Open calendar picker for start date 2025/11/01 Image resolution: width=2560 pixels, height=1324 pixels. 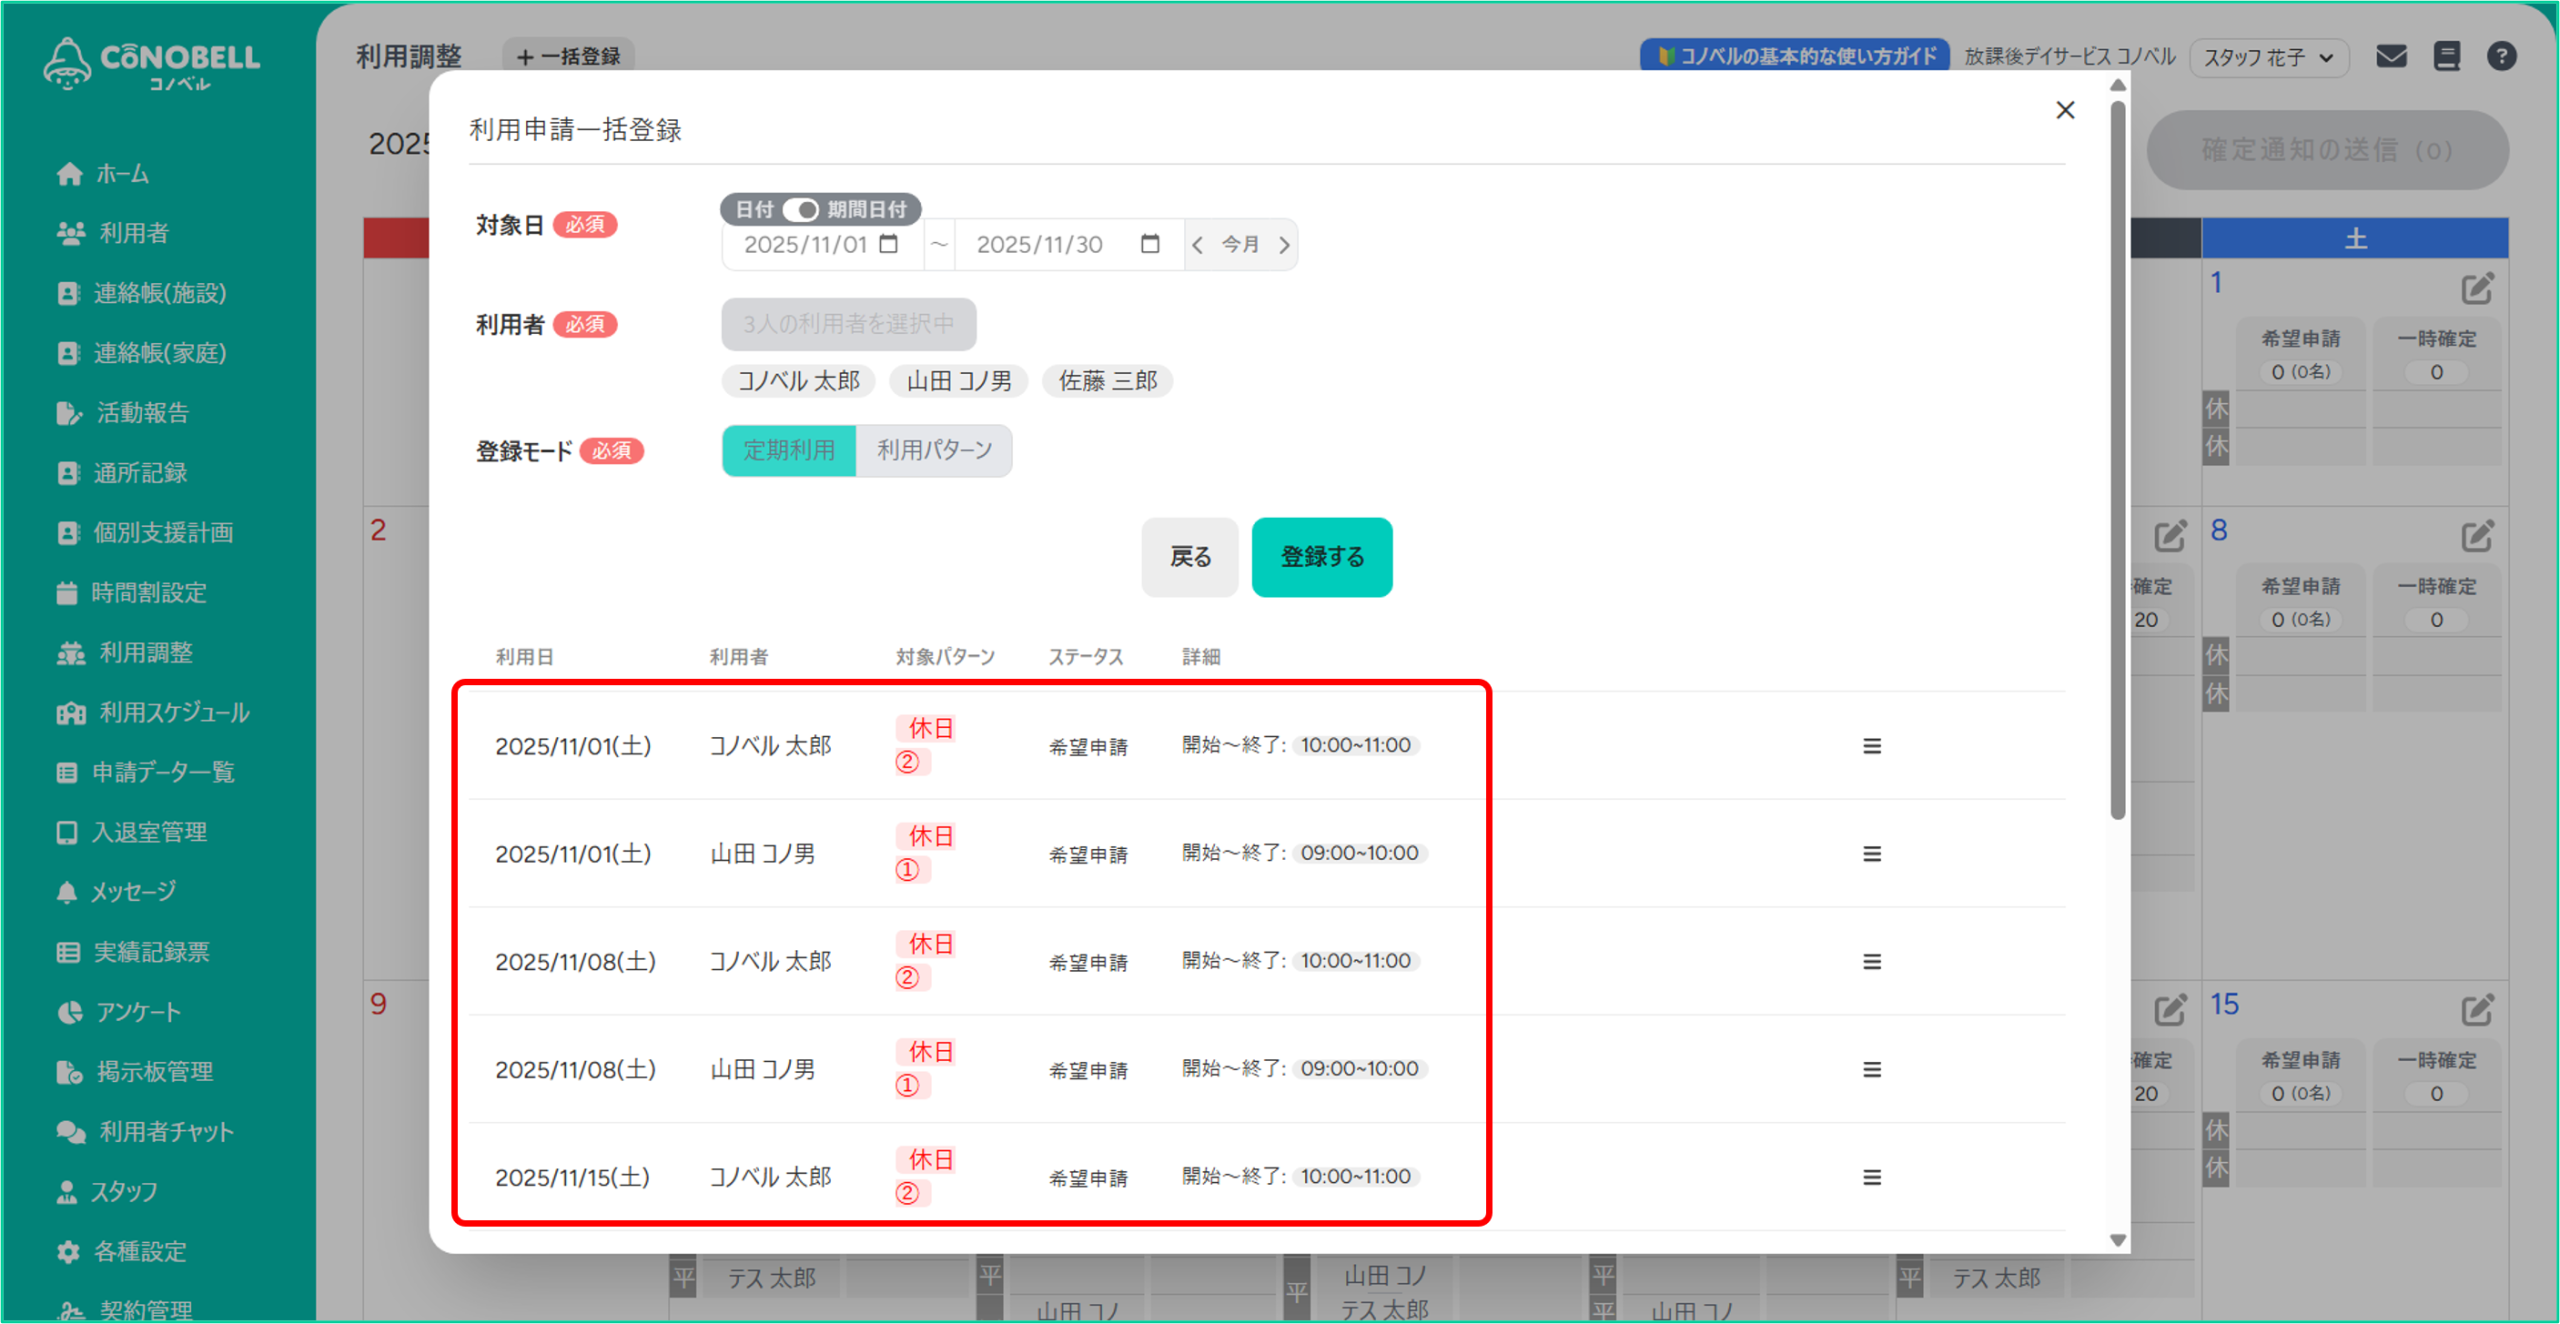coord(888,244)
